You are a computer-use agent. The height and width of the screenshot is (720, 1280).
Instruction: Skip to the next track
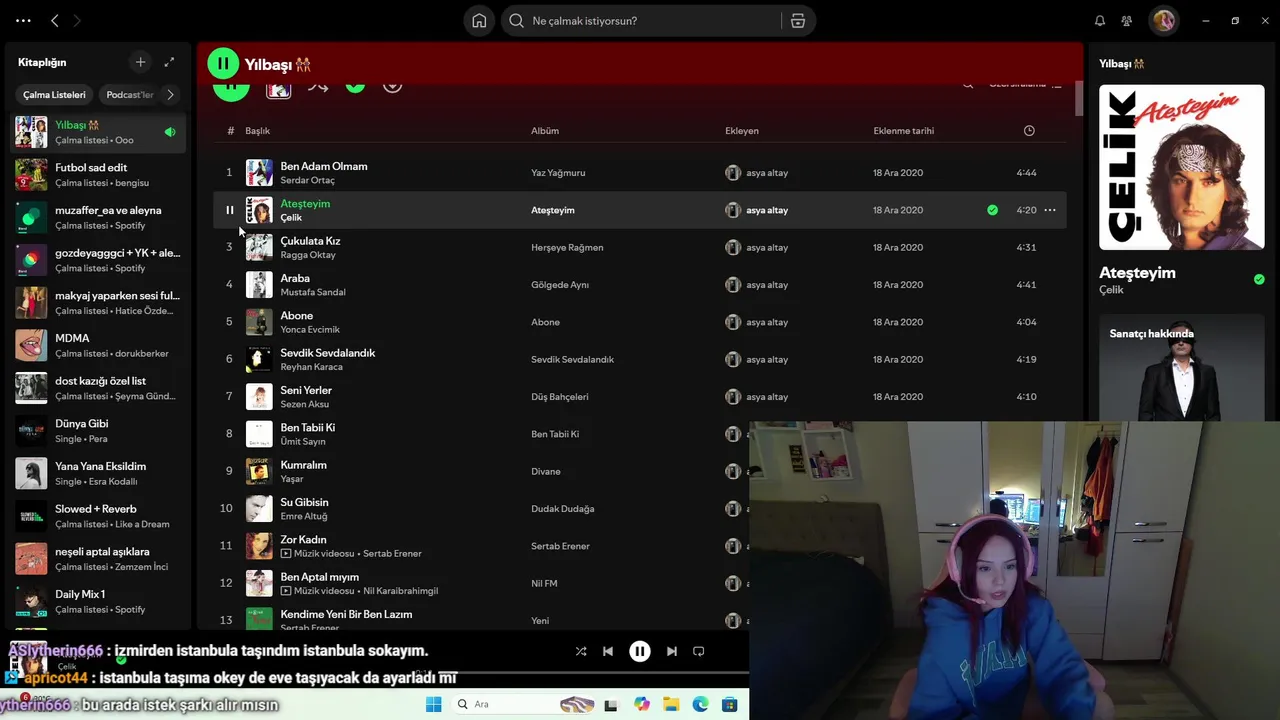pyautogui.click(x=672, y=651)
